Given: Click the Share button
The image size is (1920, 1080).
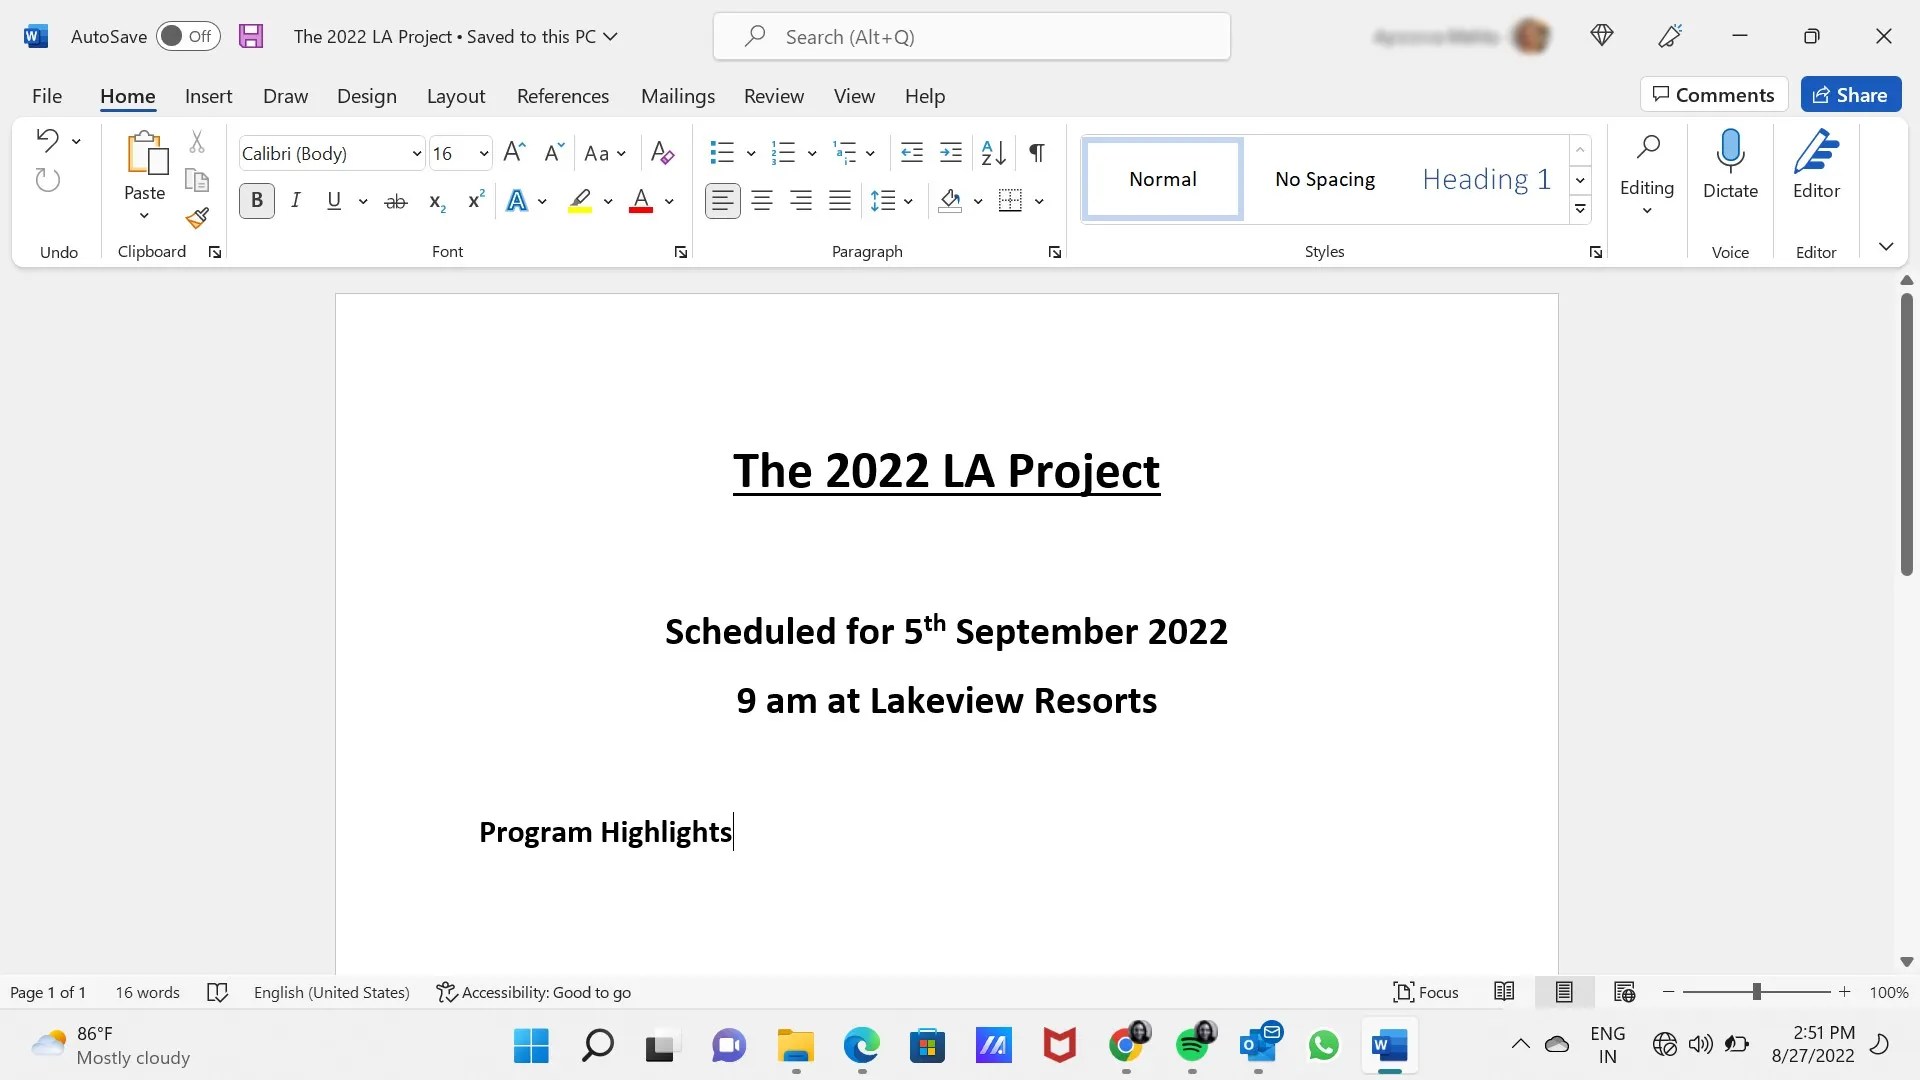Looking at the screenshot, I should tap(1850, 94).
